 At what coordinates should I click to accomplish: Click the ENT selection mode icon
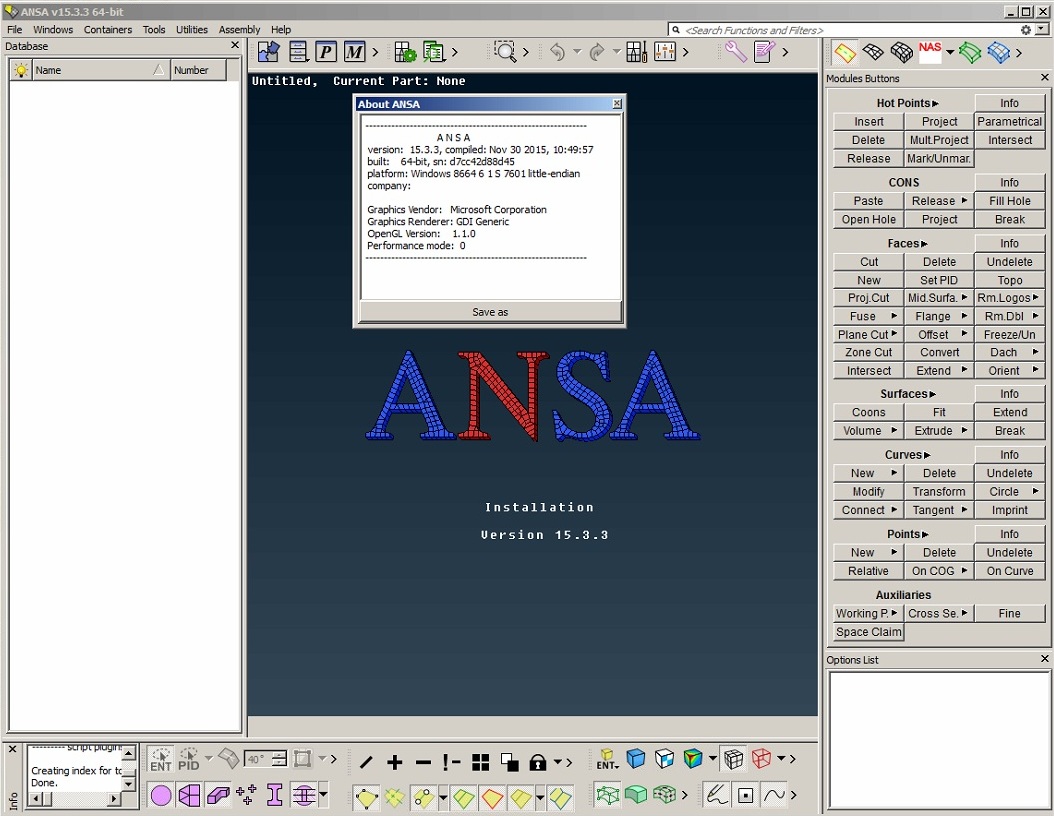tap(161, 760)
